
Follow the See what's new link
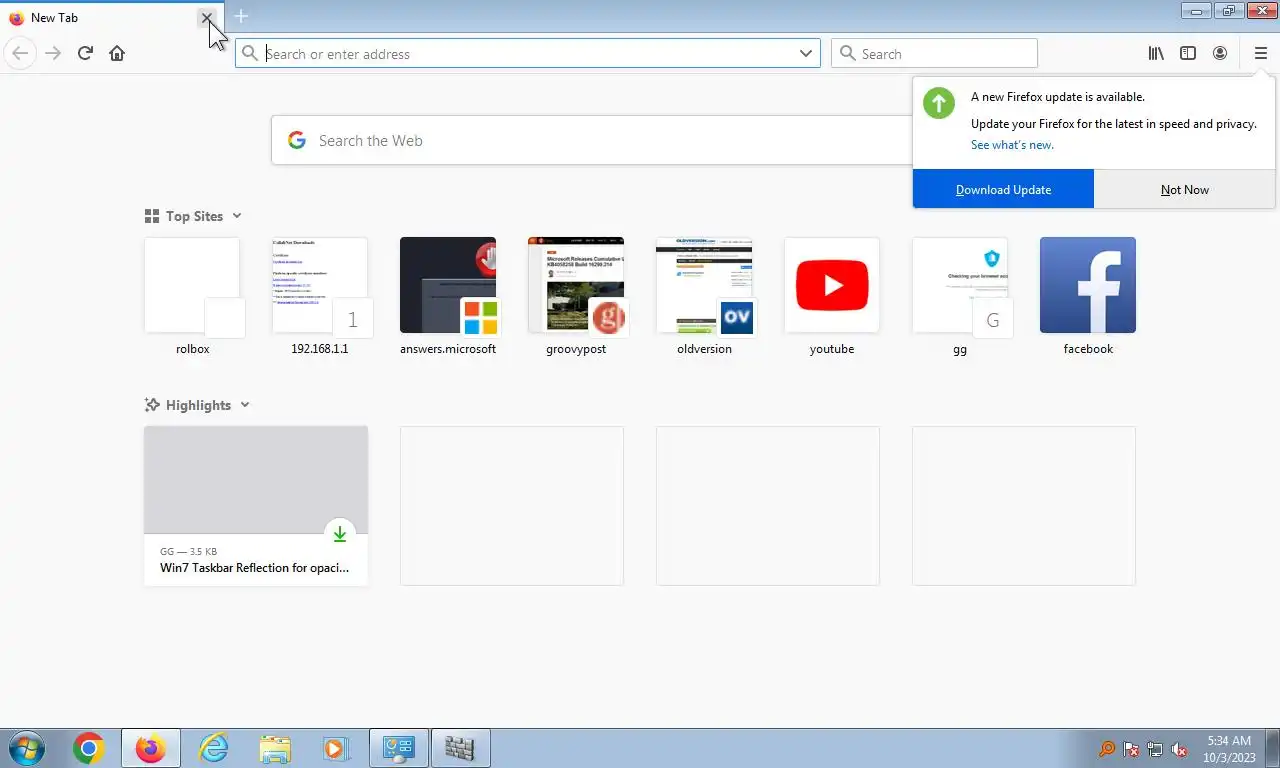coord(1012,145)
